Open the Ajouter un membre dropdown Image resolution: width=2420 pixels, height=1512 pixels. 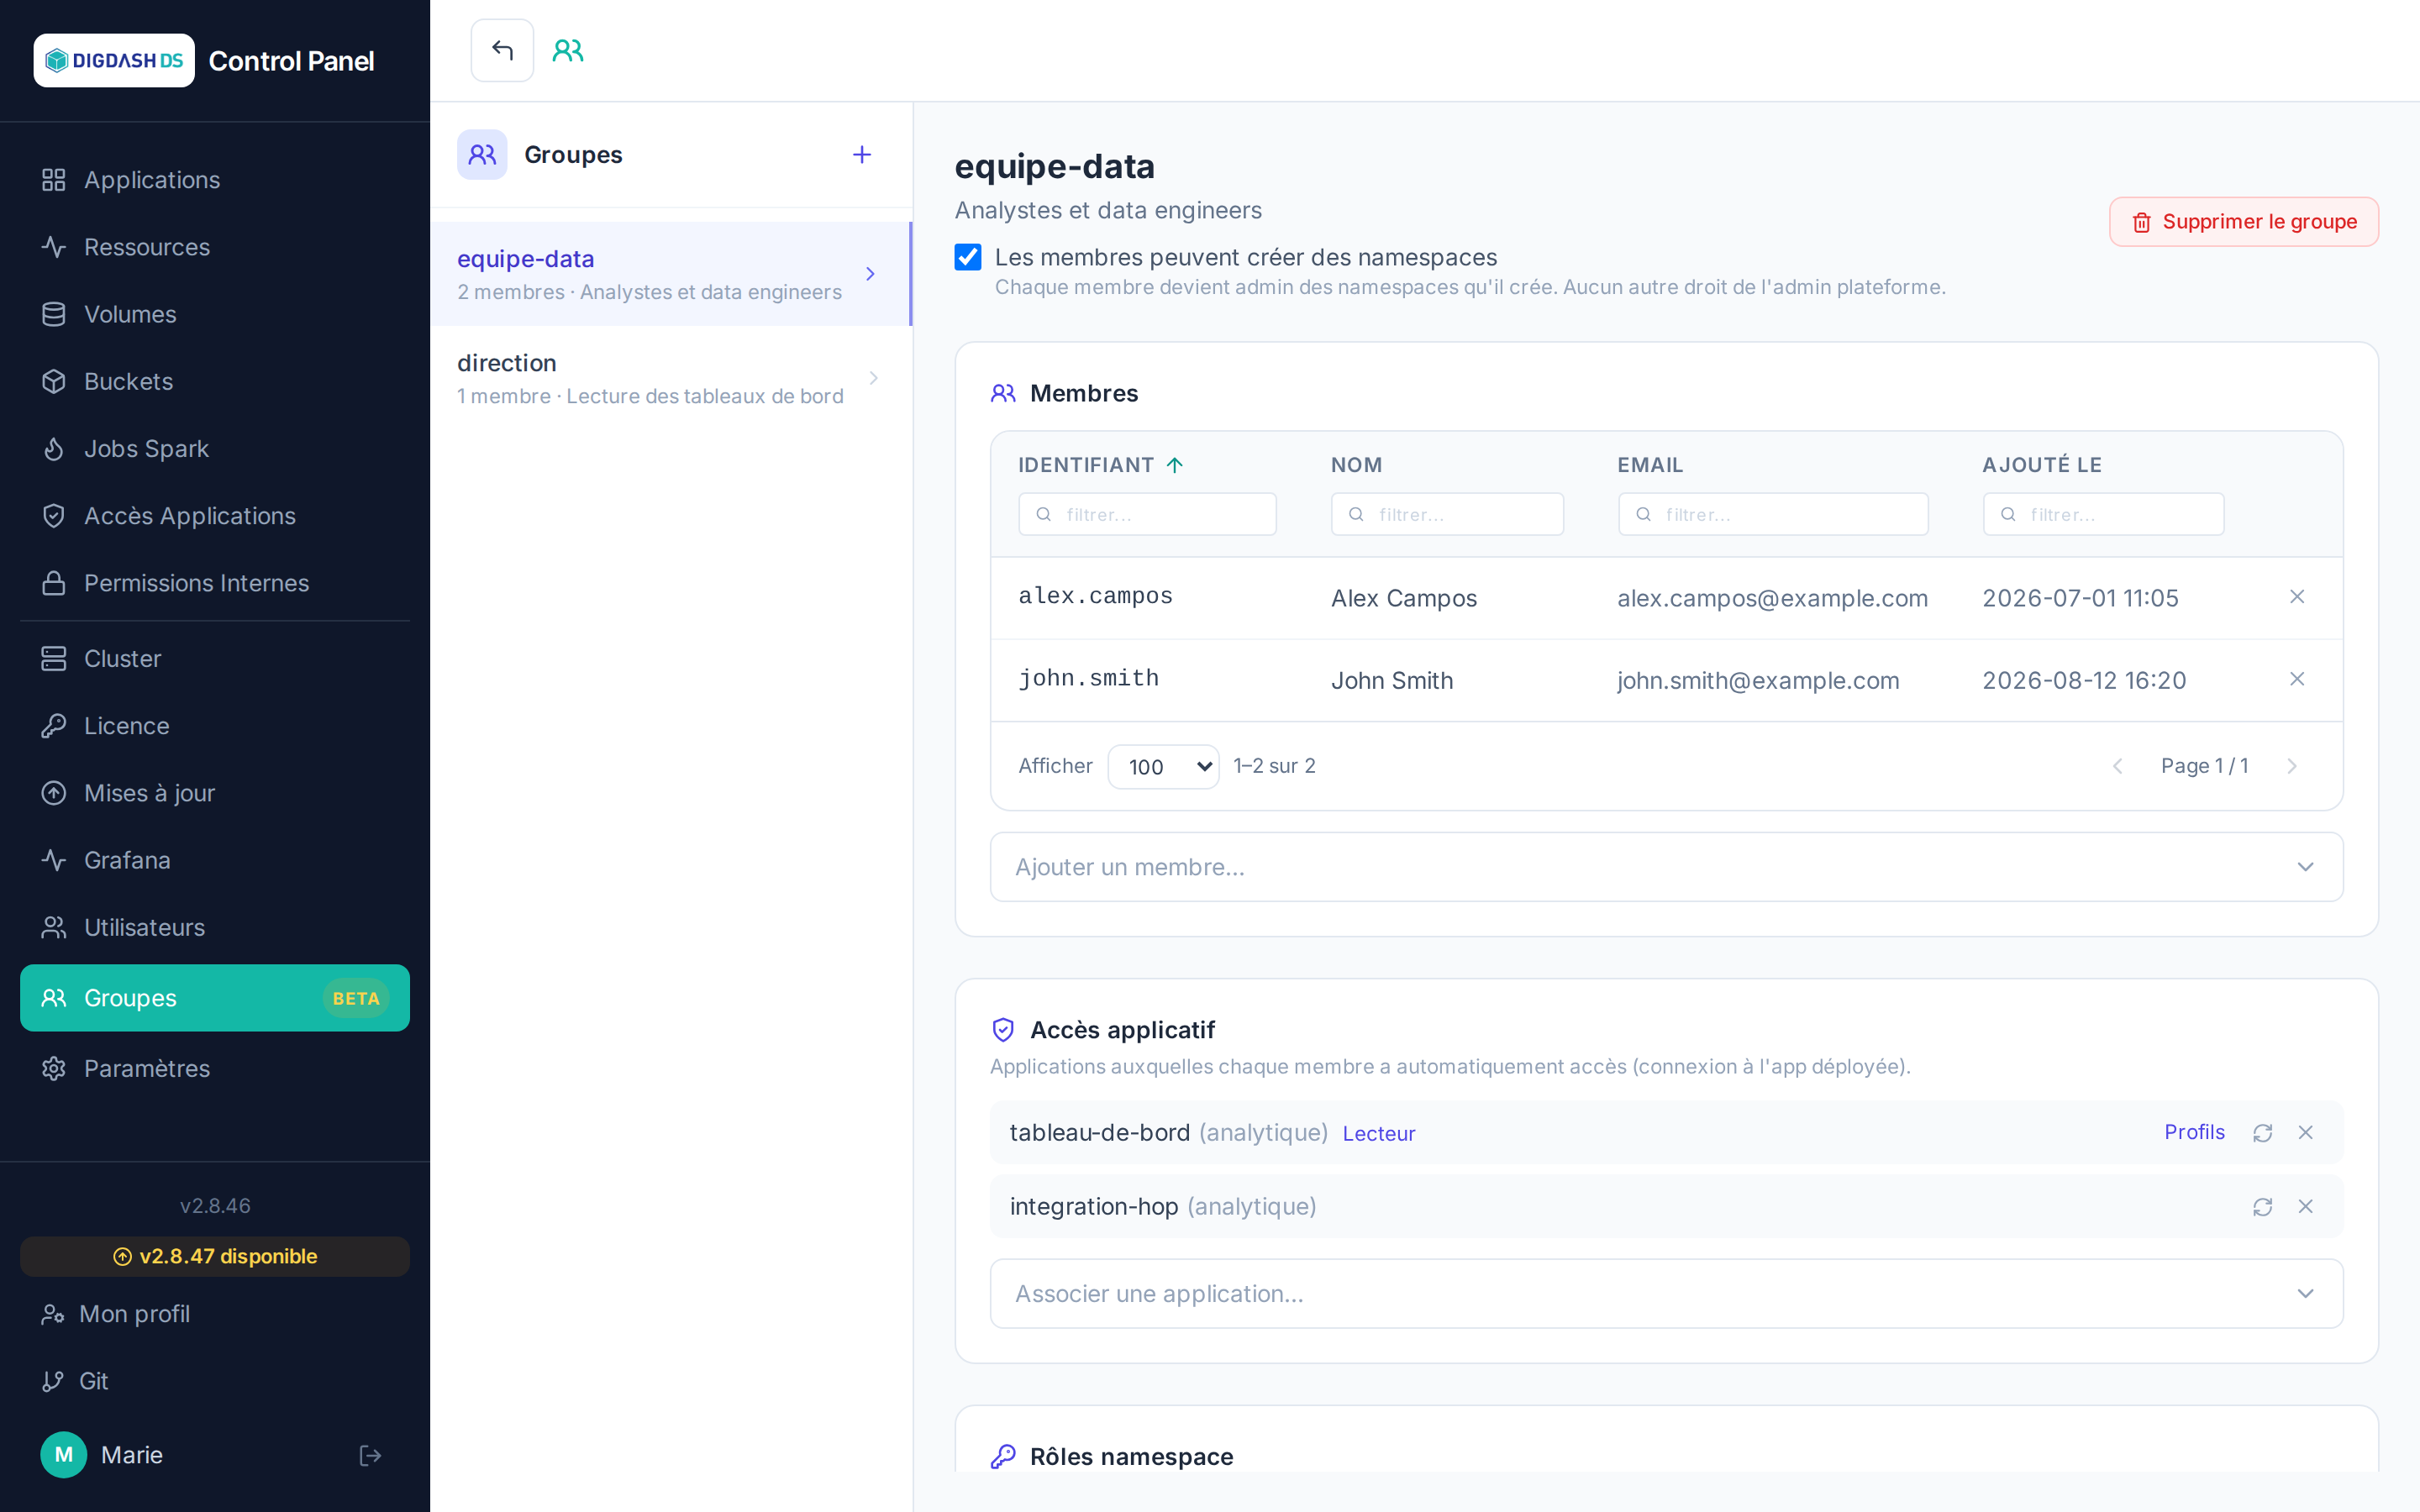coord(1666,867)
